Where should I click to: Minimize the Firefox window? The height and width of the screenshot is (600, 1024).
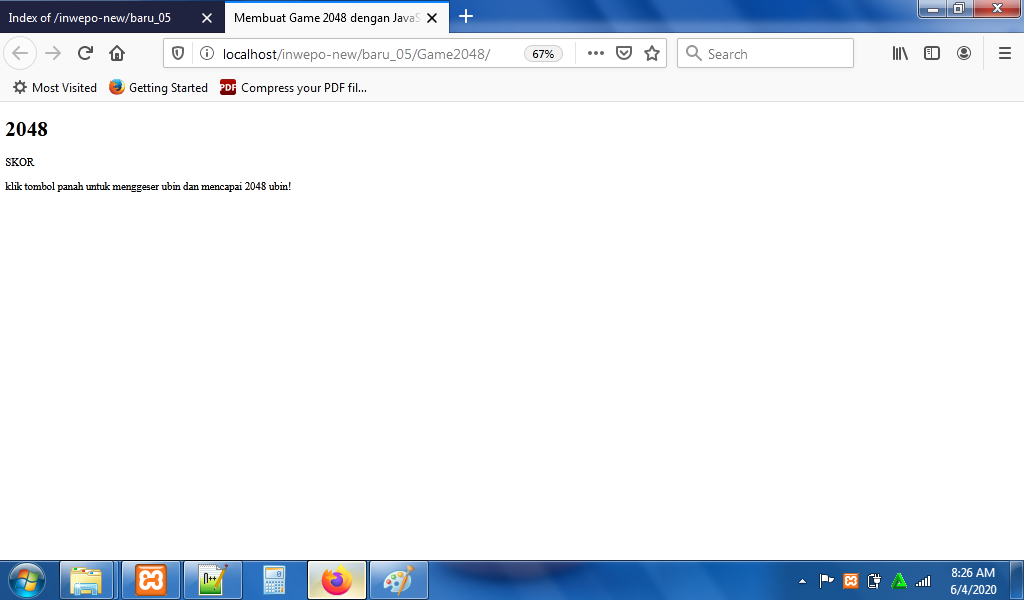(x=933, y=8)
